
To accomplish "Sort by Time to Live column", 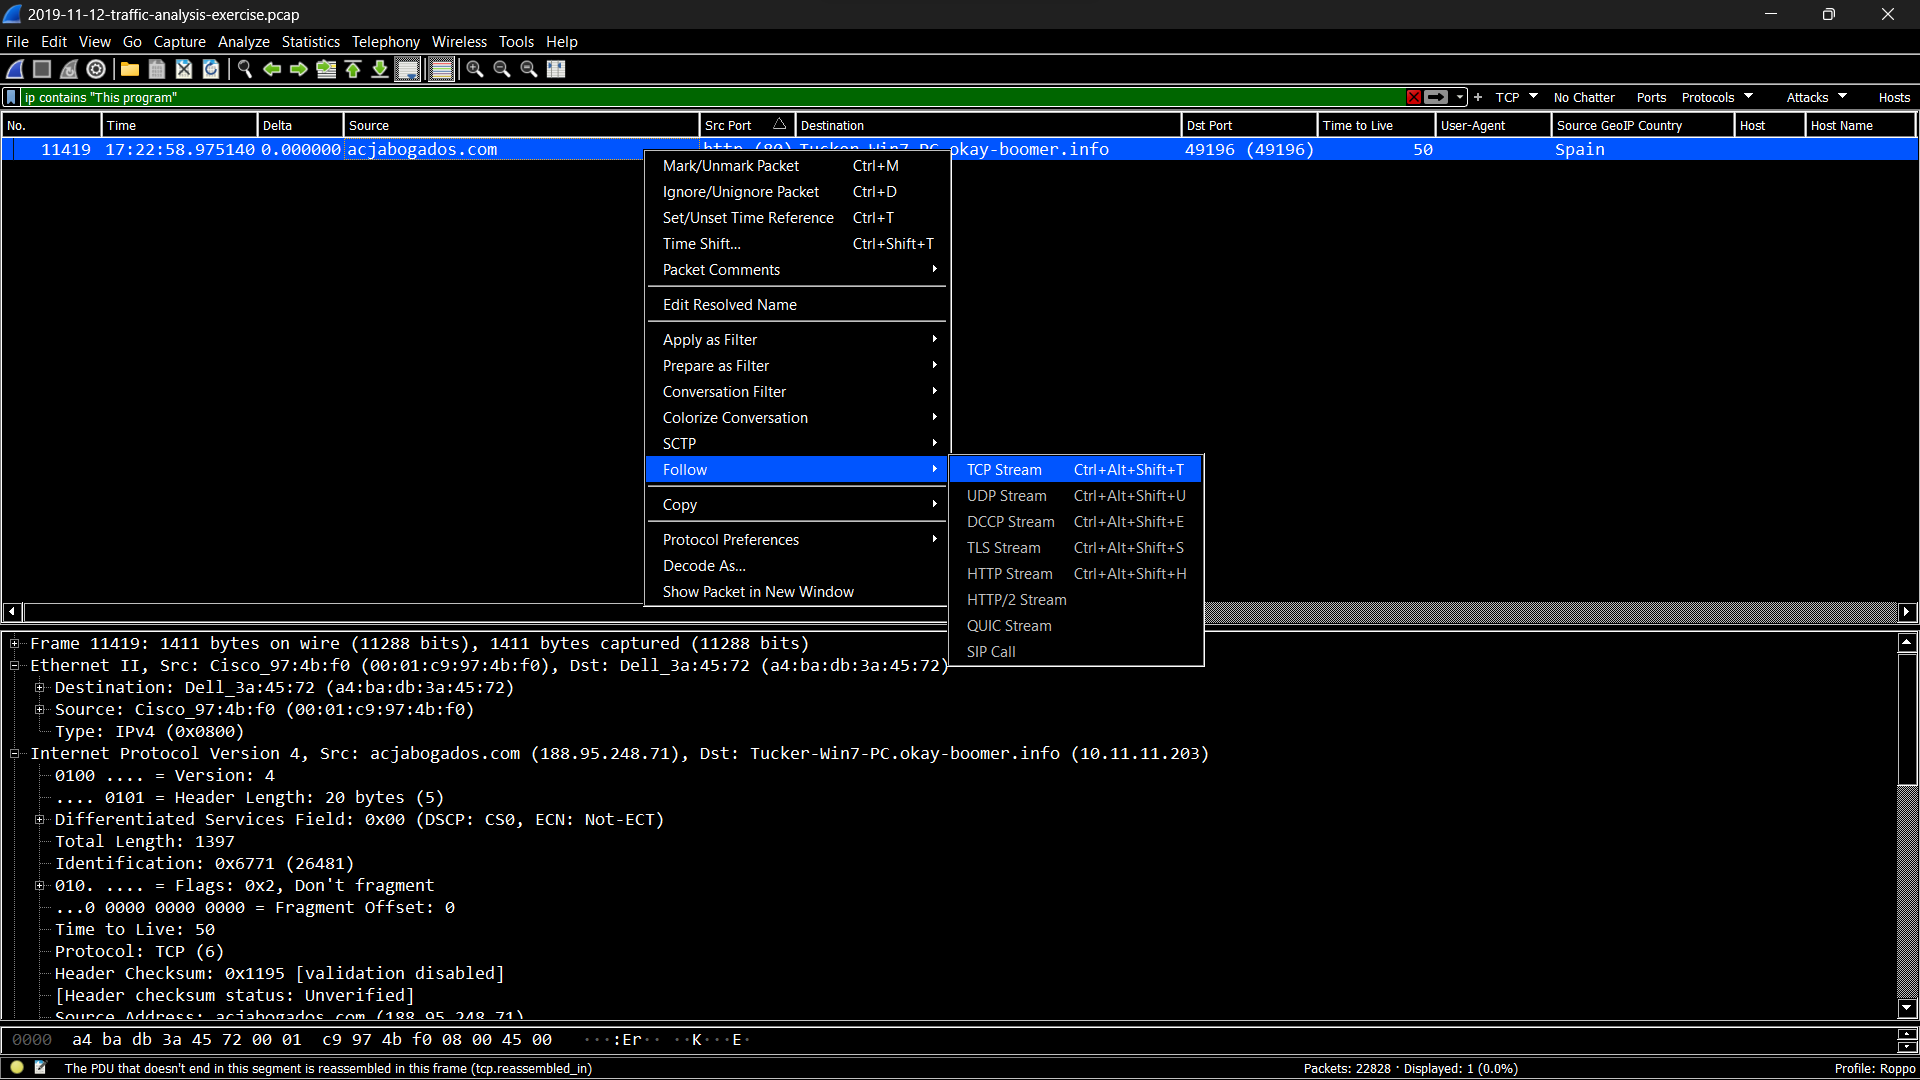I will pyautogui.click(x=1376, y=125).
